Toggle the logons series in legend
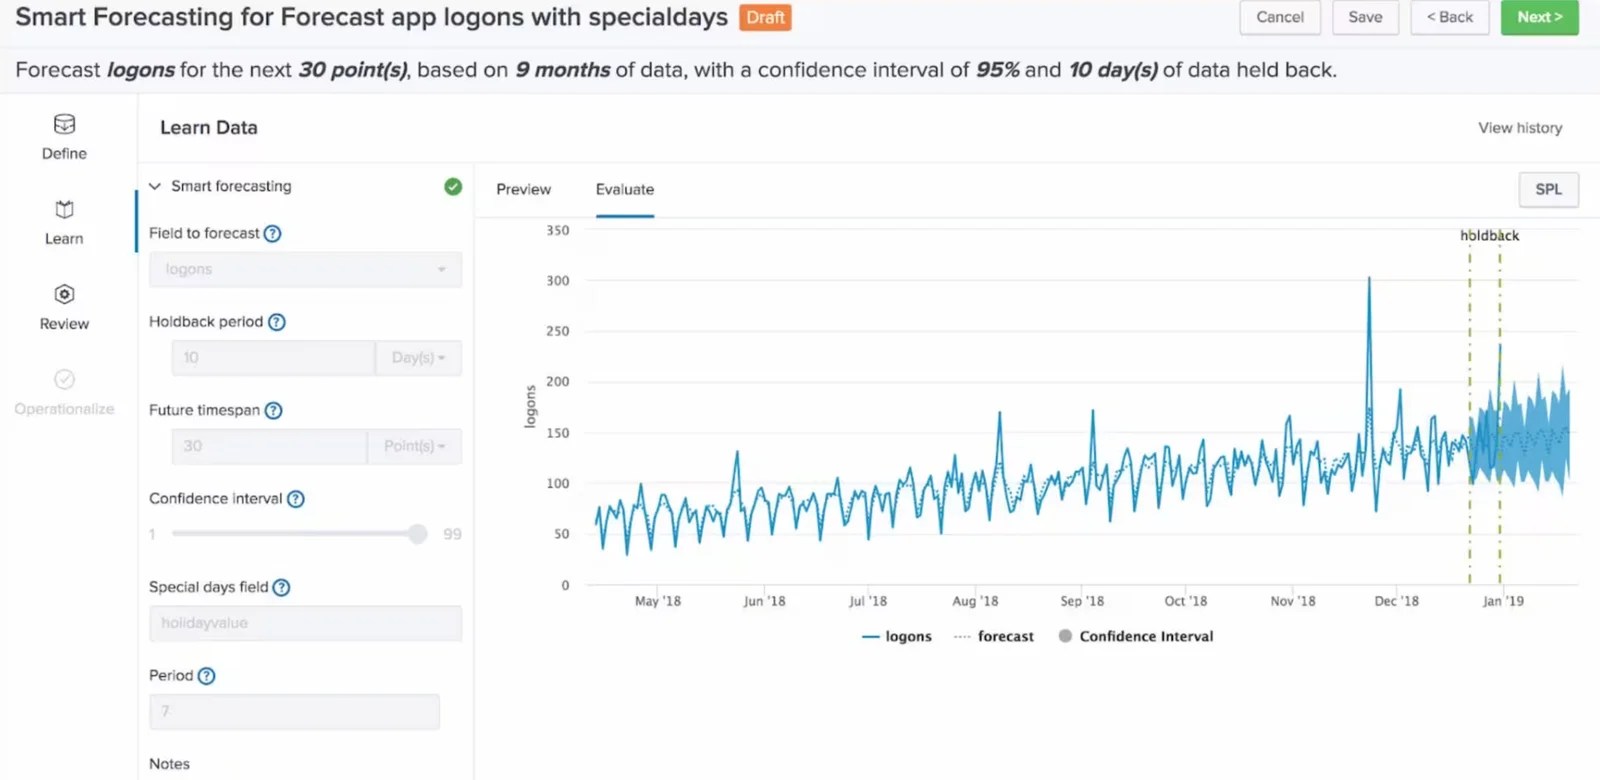Viewport: 1600px width, 780px height. [x=897, y=636]
